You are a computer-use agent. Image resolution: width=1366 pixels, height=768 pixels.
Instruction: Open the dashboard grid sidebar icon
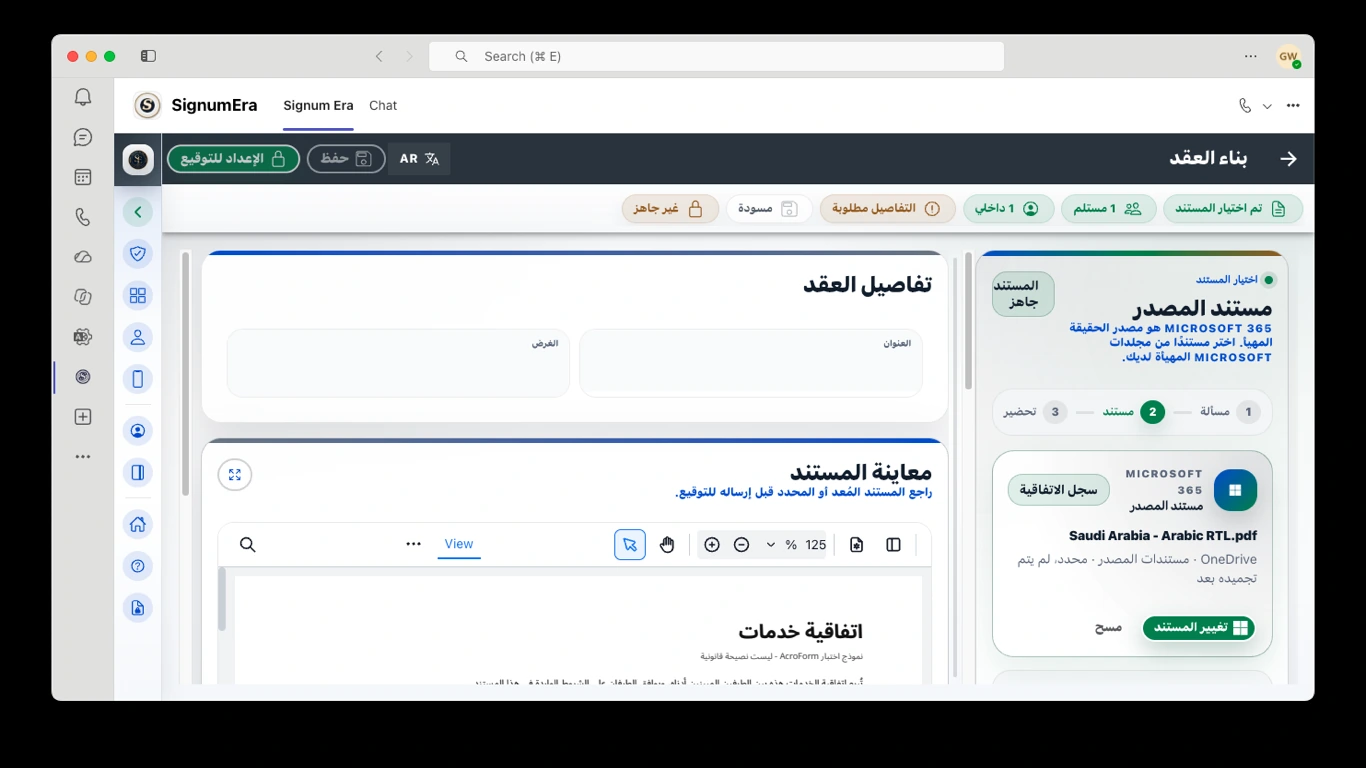[138, 296]
